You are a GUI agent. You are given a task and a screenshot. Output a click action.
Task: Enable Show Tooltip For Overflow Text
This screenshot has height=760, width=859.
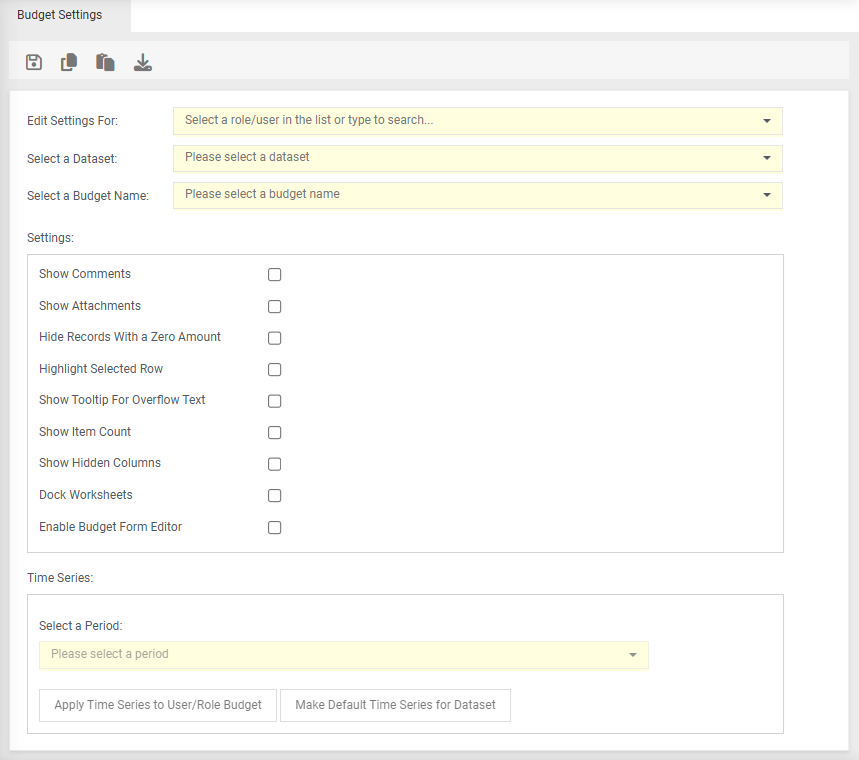tap(274, 401)
